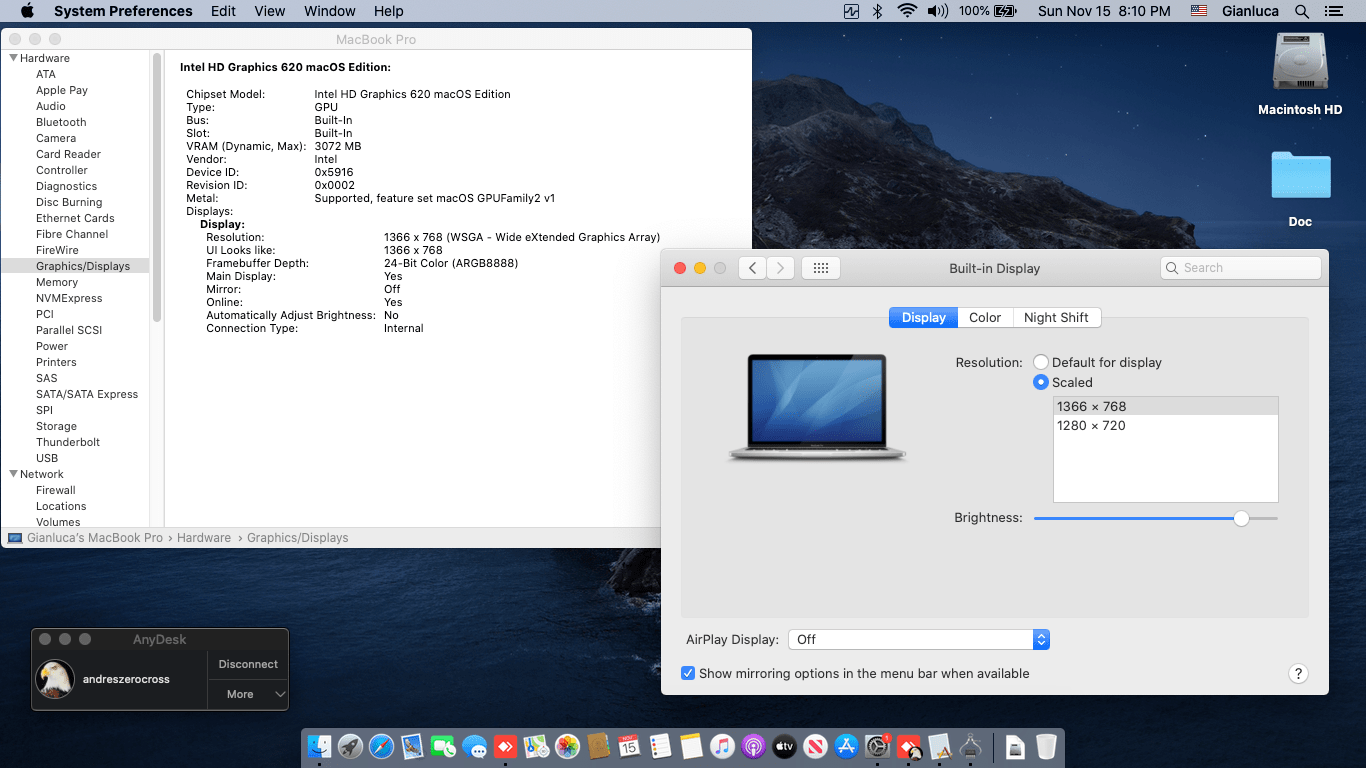Open the Music app in Dock
The image size is (1366, 768).
click(722, 746)
